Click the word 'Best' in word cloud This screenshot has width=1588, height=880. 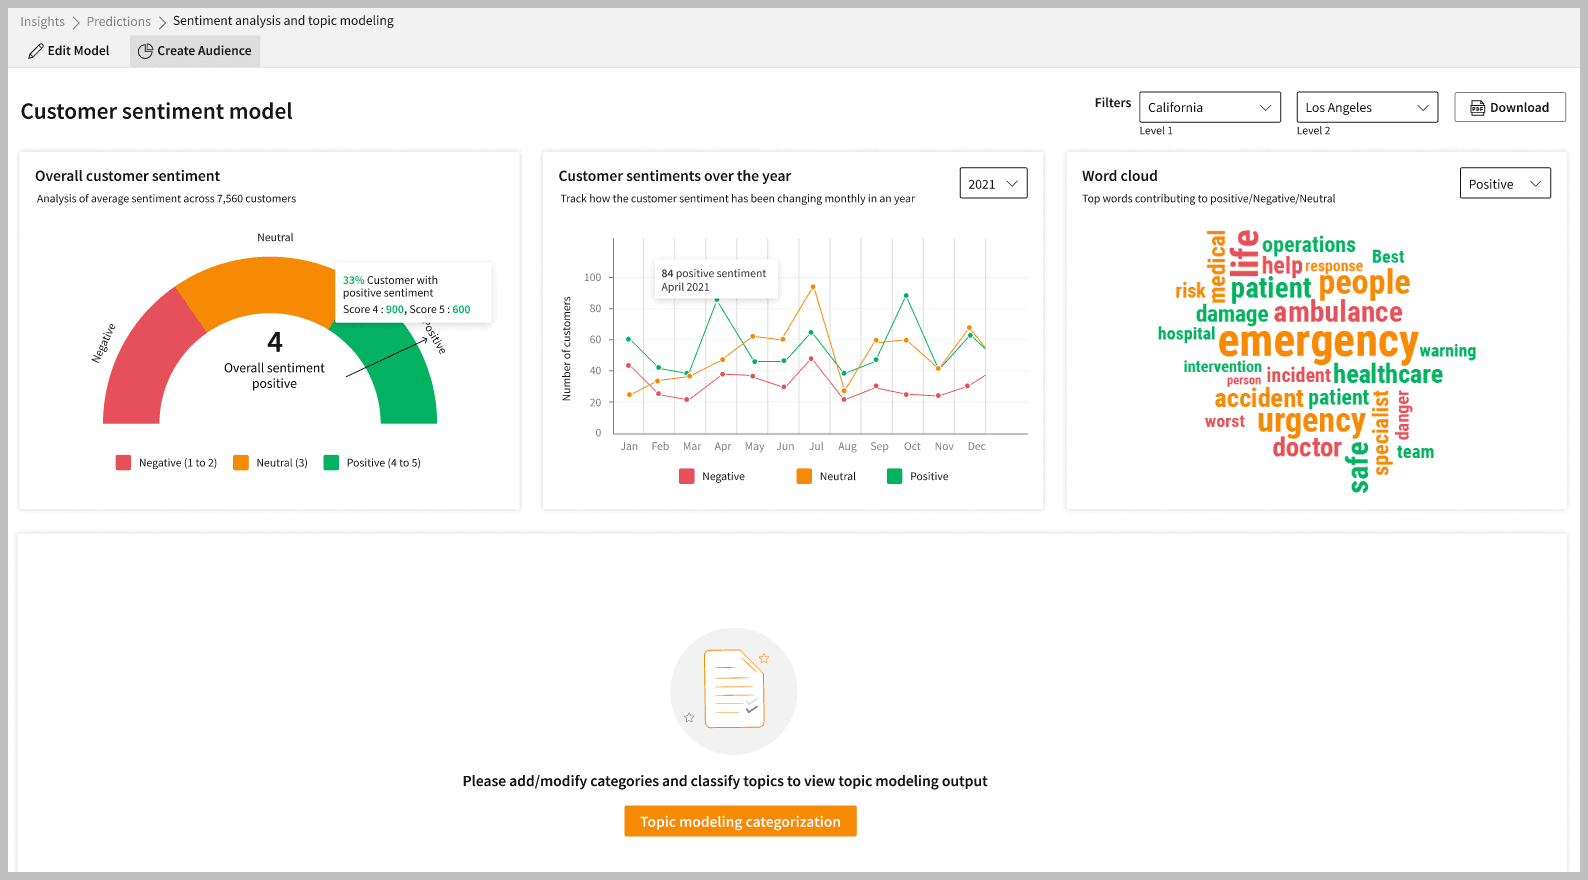tap(1388, 257)
